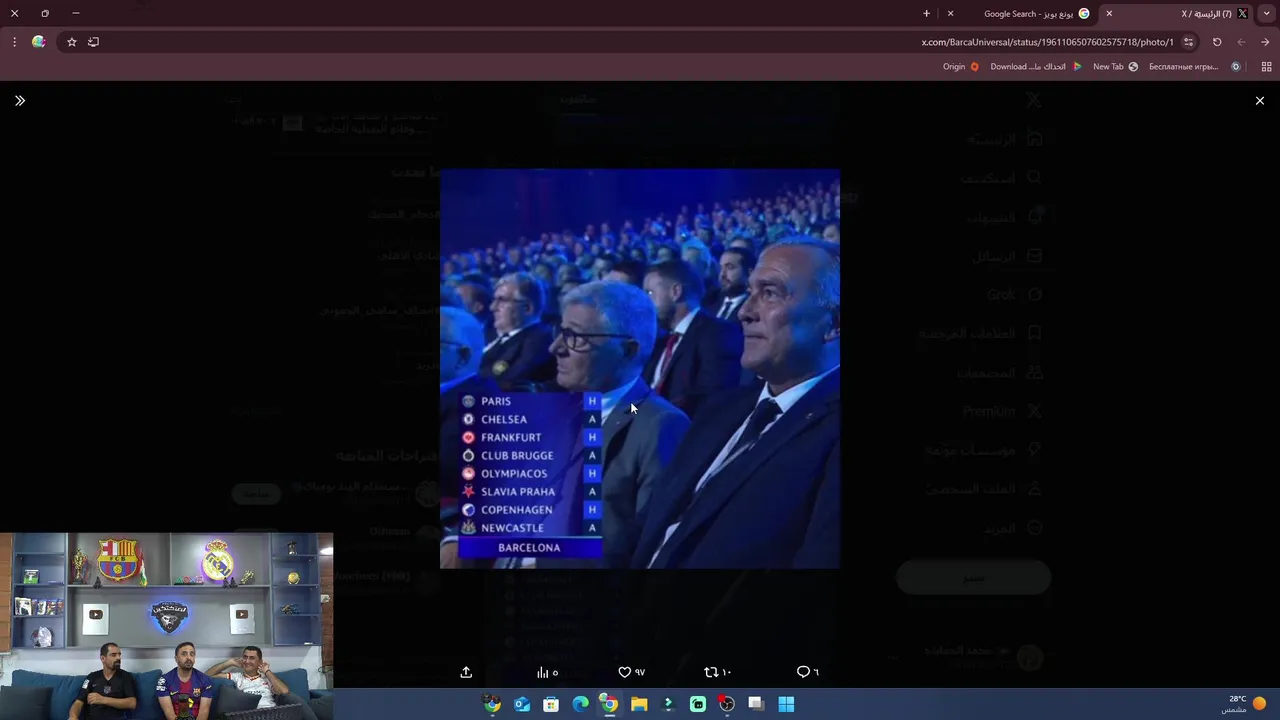The height and width of the screenshot is (720, 1280).
Task: Open Chrome tab search dropdown
Action: 1266,14
